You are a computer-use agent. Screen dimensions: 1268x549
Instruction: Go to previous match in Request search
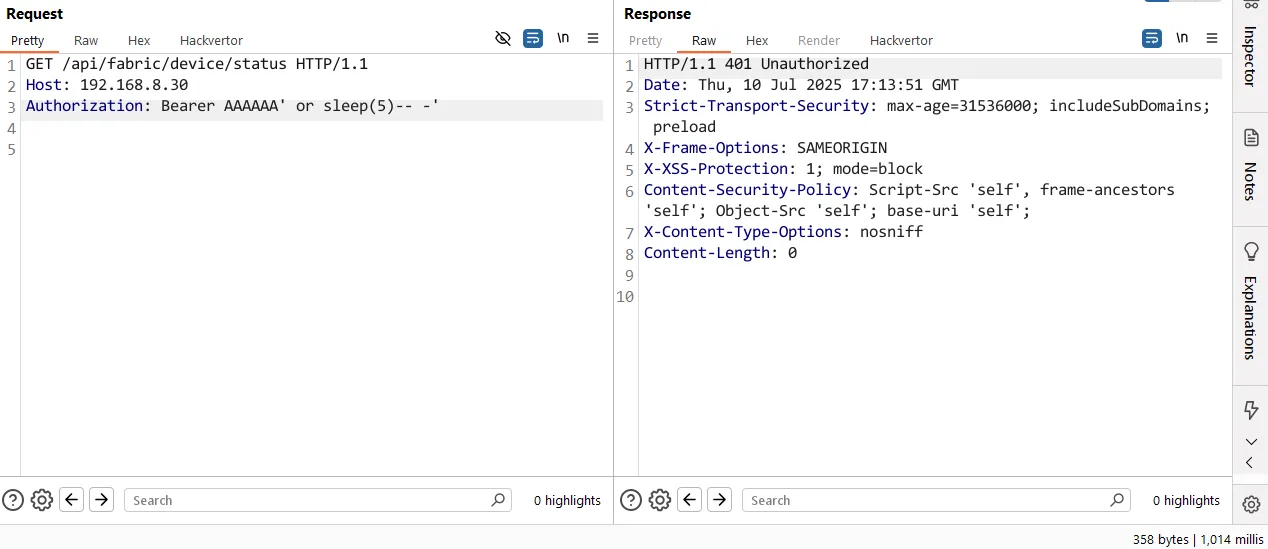tap(71, 500)
